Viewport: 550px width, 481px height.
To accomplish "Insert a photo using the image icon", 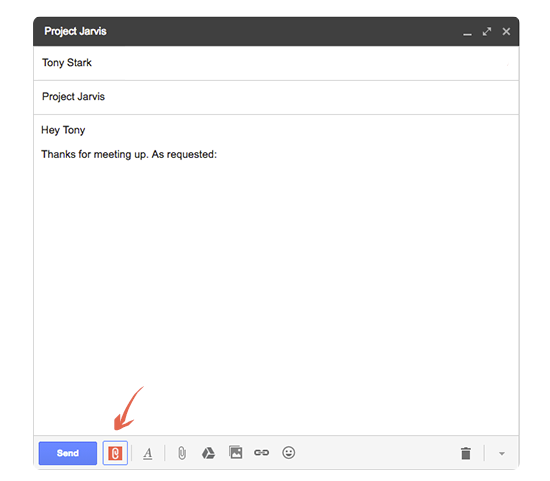I will click(236, 452).
